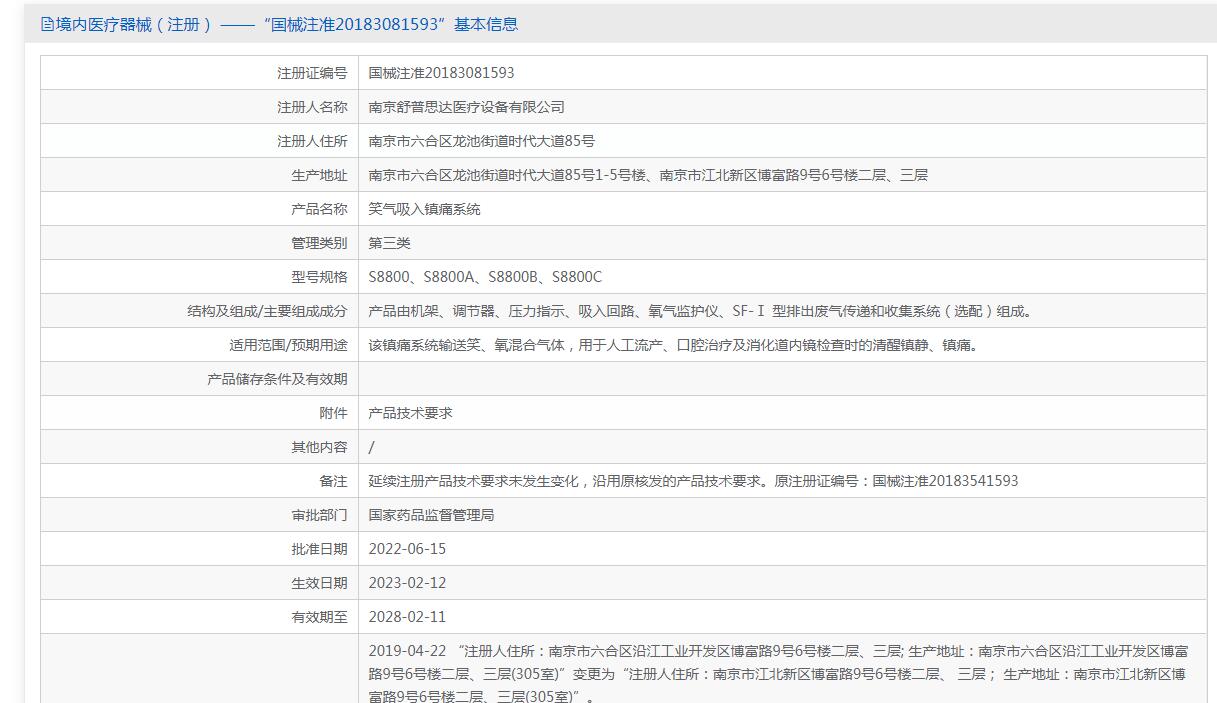
Task: Select the 产品技术要求 attachment value
Action: point(410,413)
